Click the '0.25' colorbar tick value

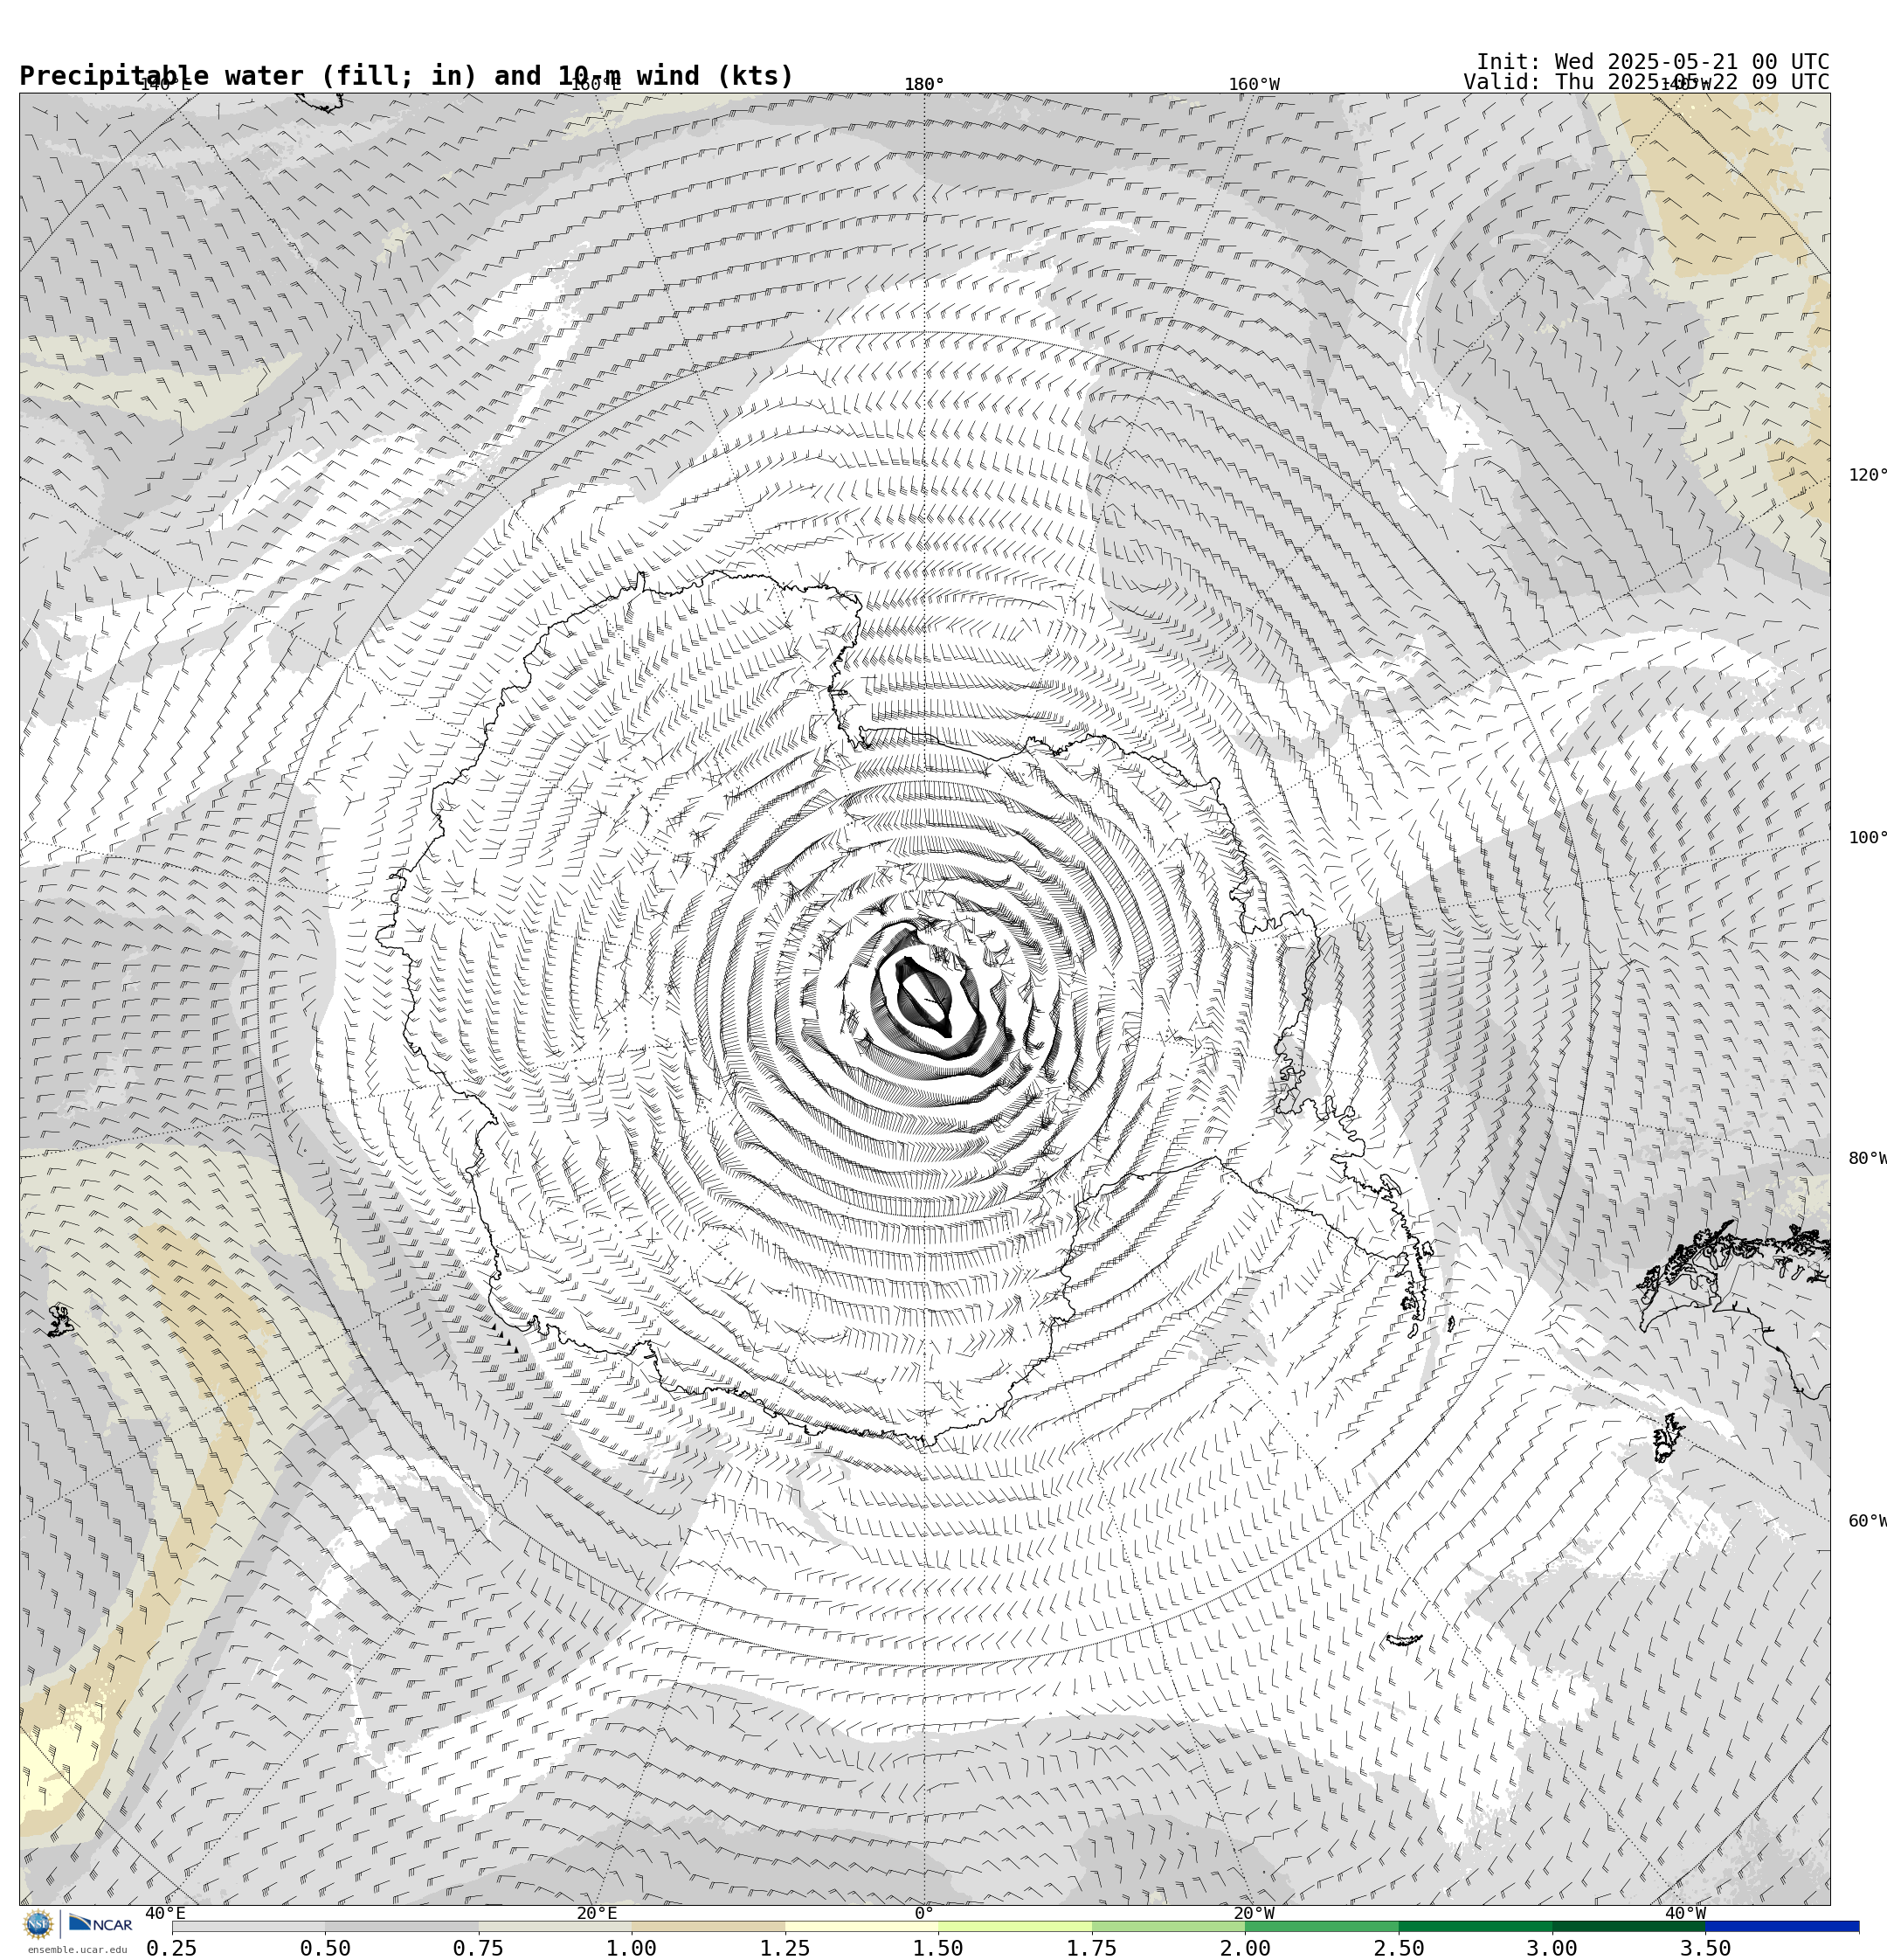172,1948
